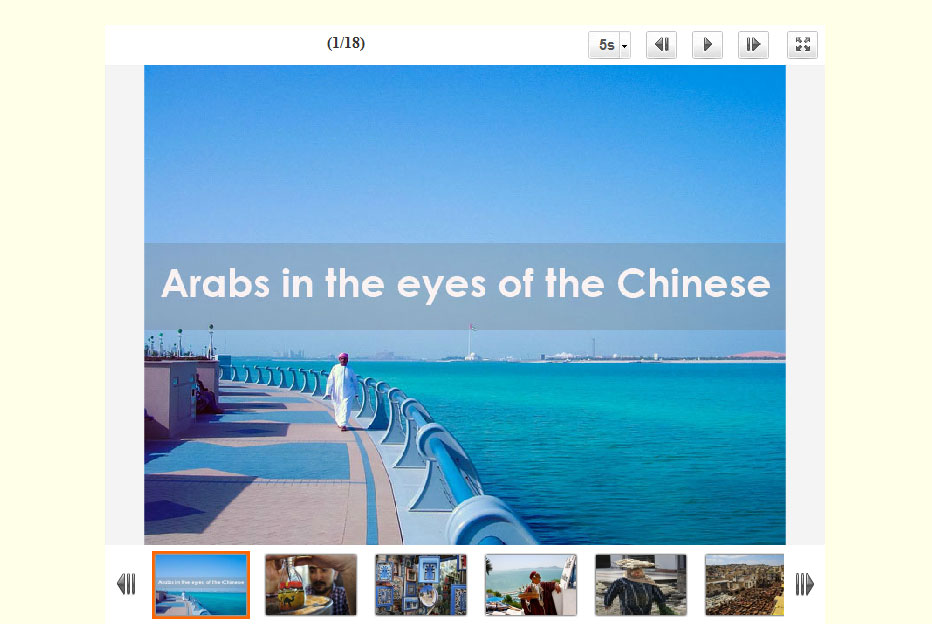Click the dropdown arrow next to 5s

tap(624, 46)
